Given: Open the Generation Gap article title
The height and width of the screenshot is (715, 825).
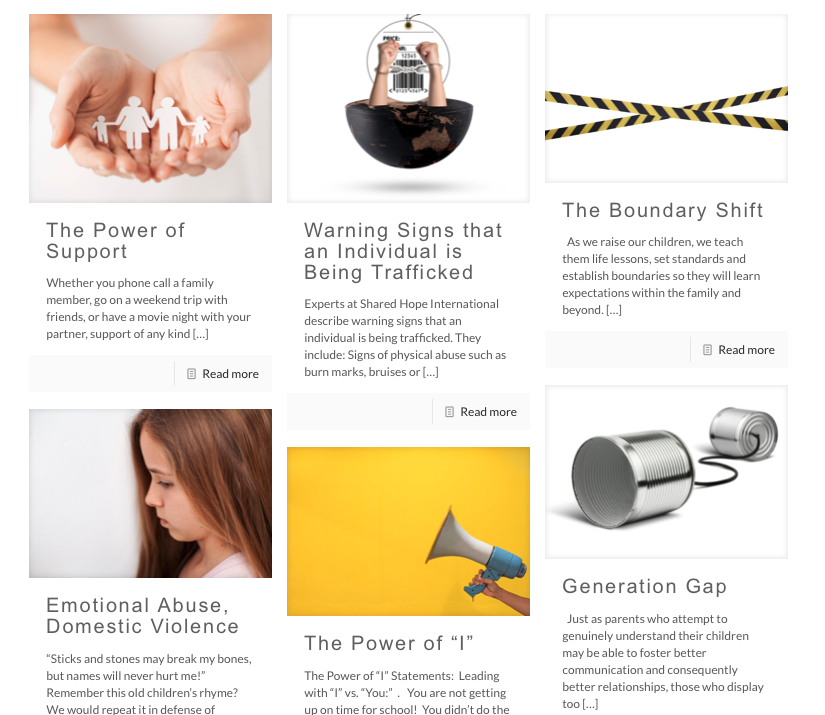Looking at the screenshot, I should pyautogui.click(x=645, y=586).
